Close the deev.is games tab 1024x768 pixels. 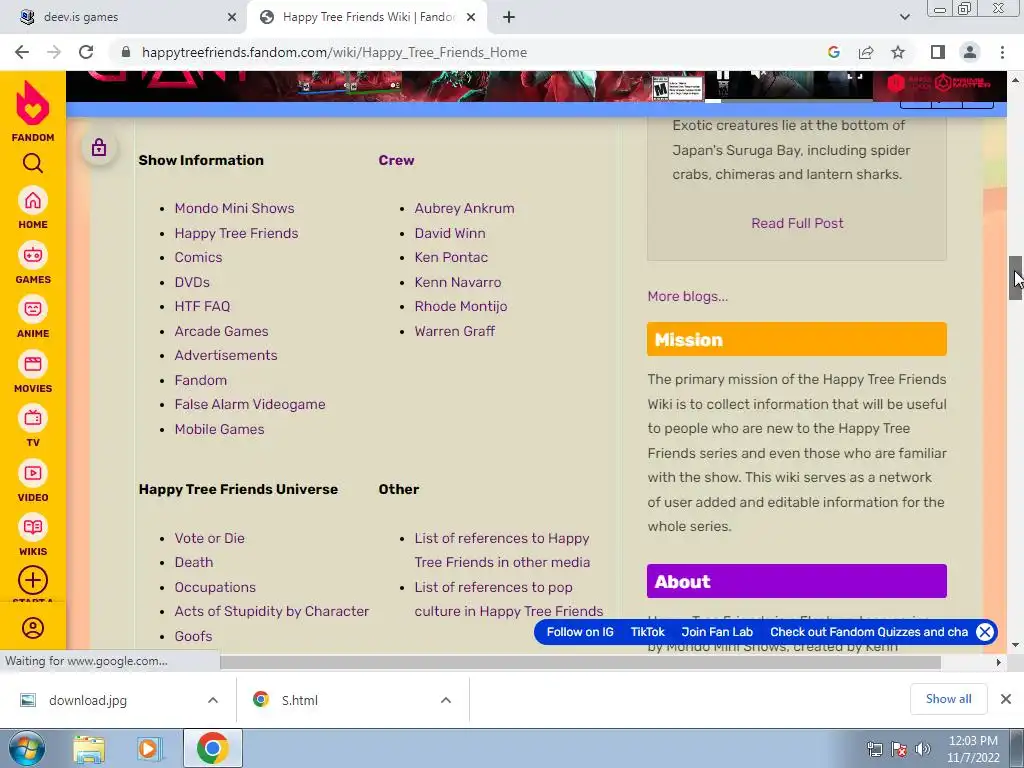point(231,17)
